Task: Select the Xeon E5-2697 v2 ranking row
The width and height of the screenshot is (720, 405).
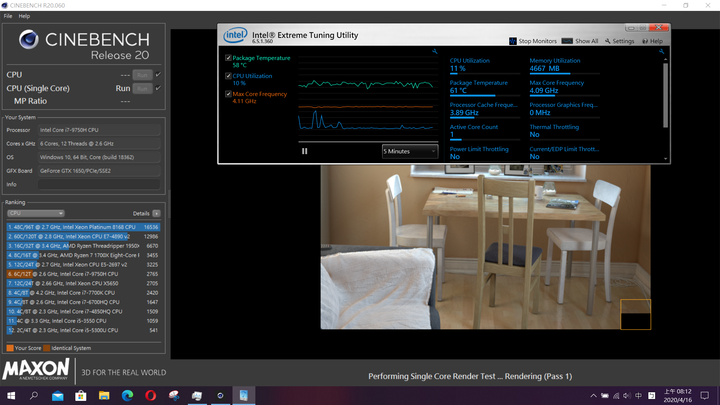Action: (83, 264)
